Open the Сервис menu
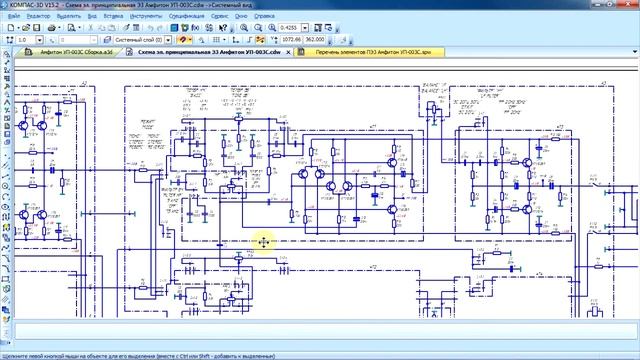 point(220,16)
